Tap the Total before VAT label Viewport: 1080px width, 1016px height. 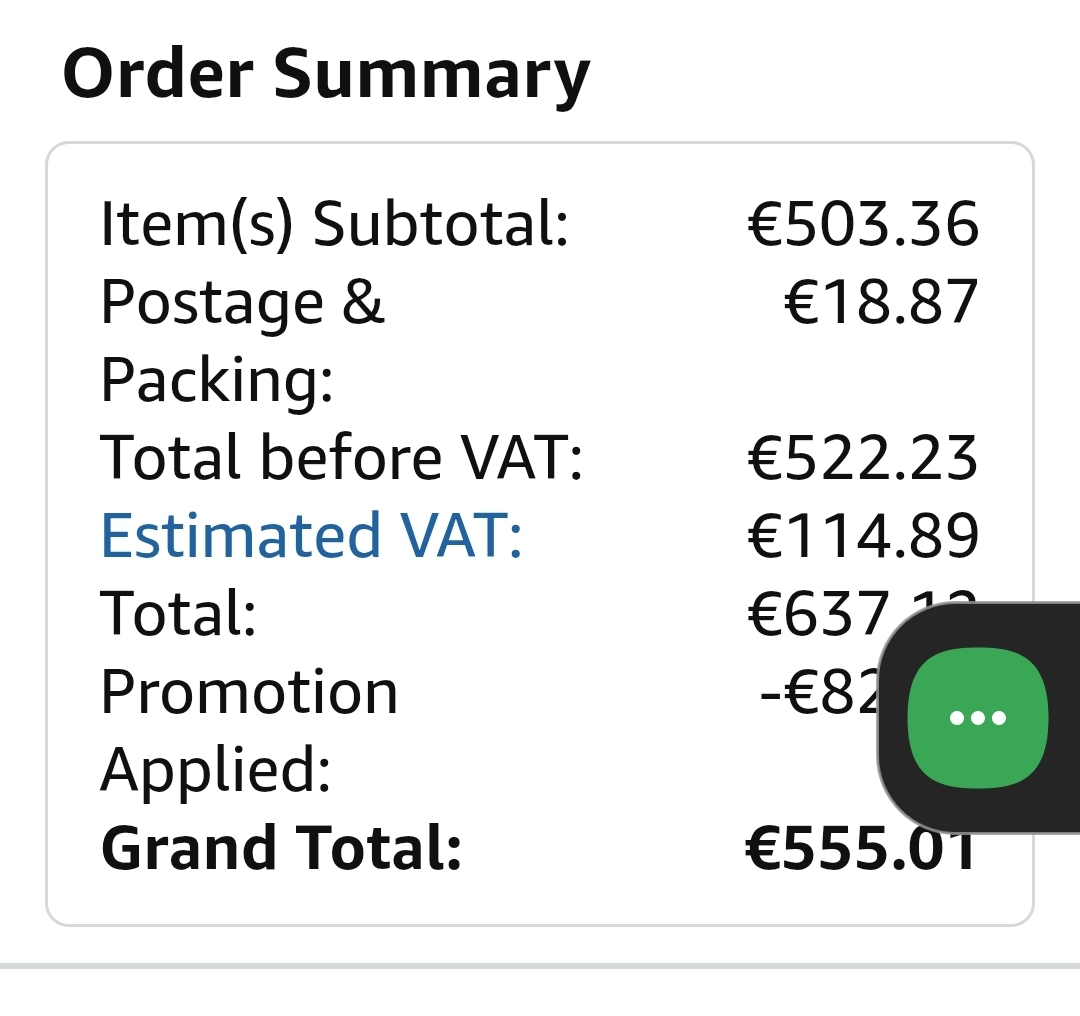342,457
